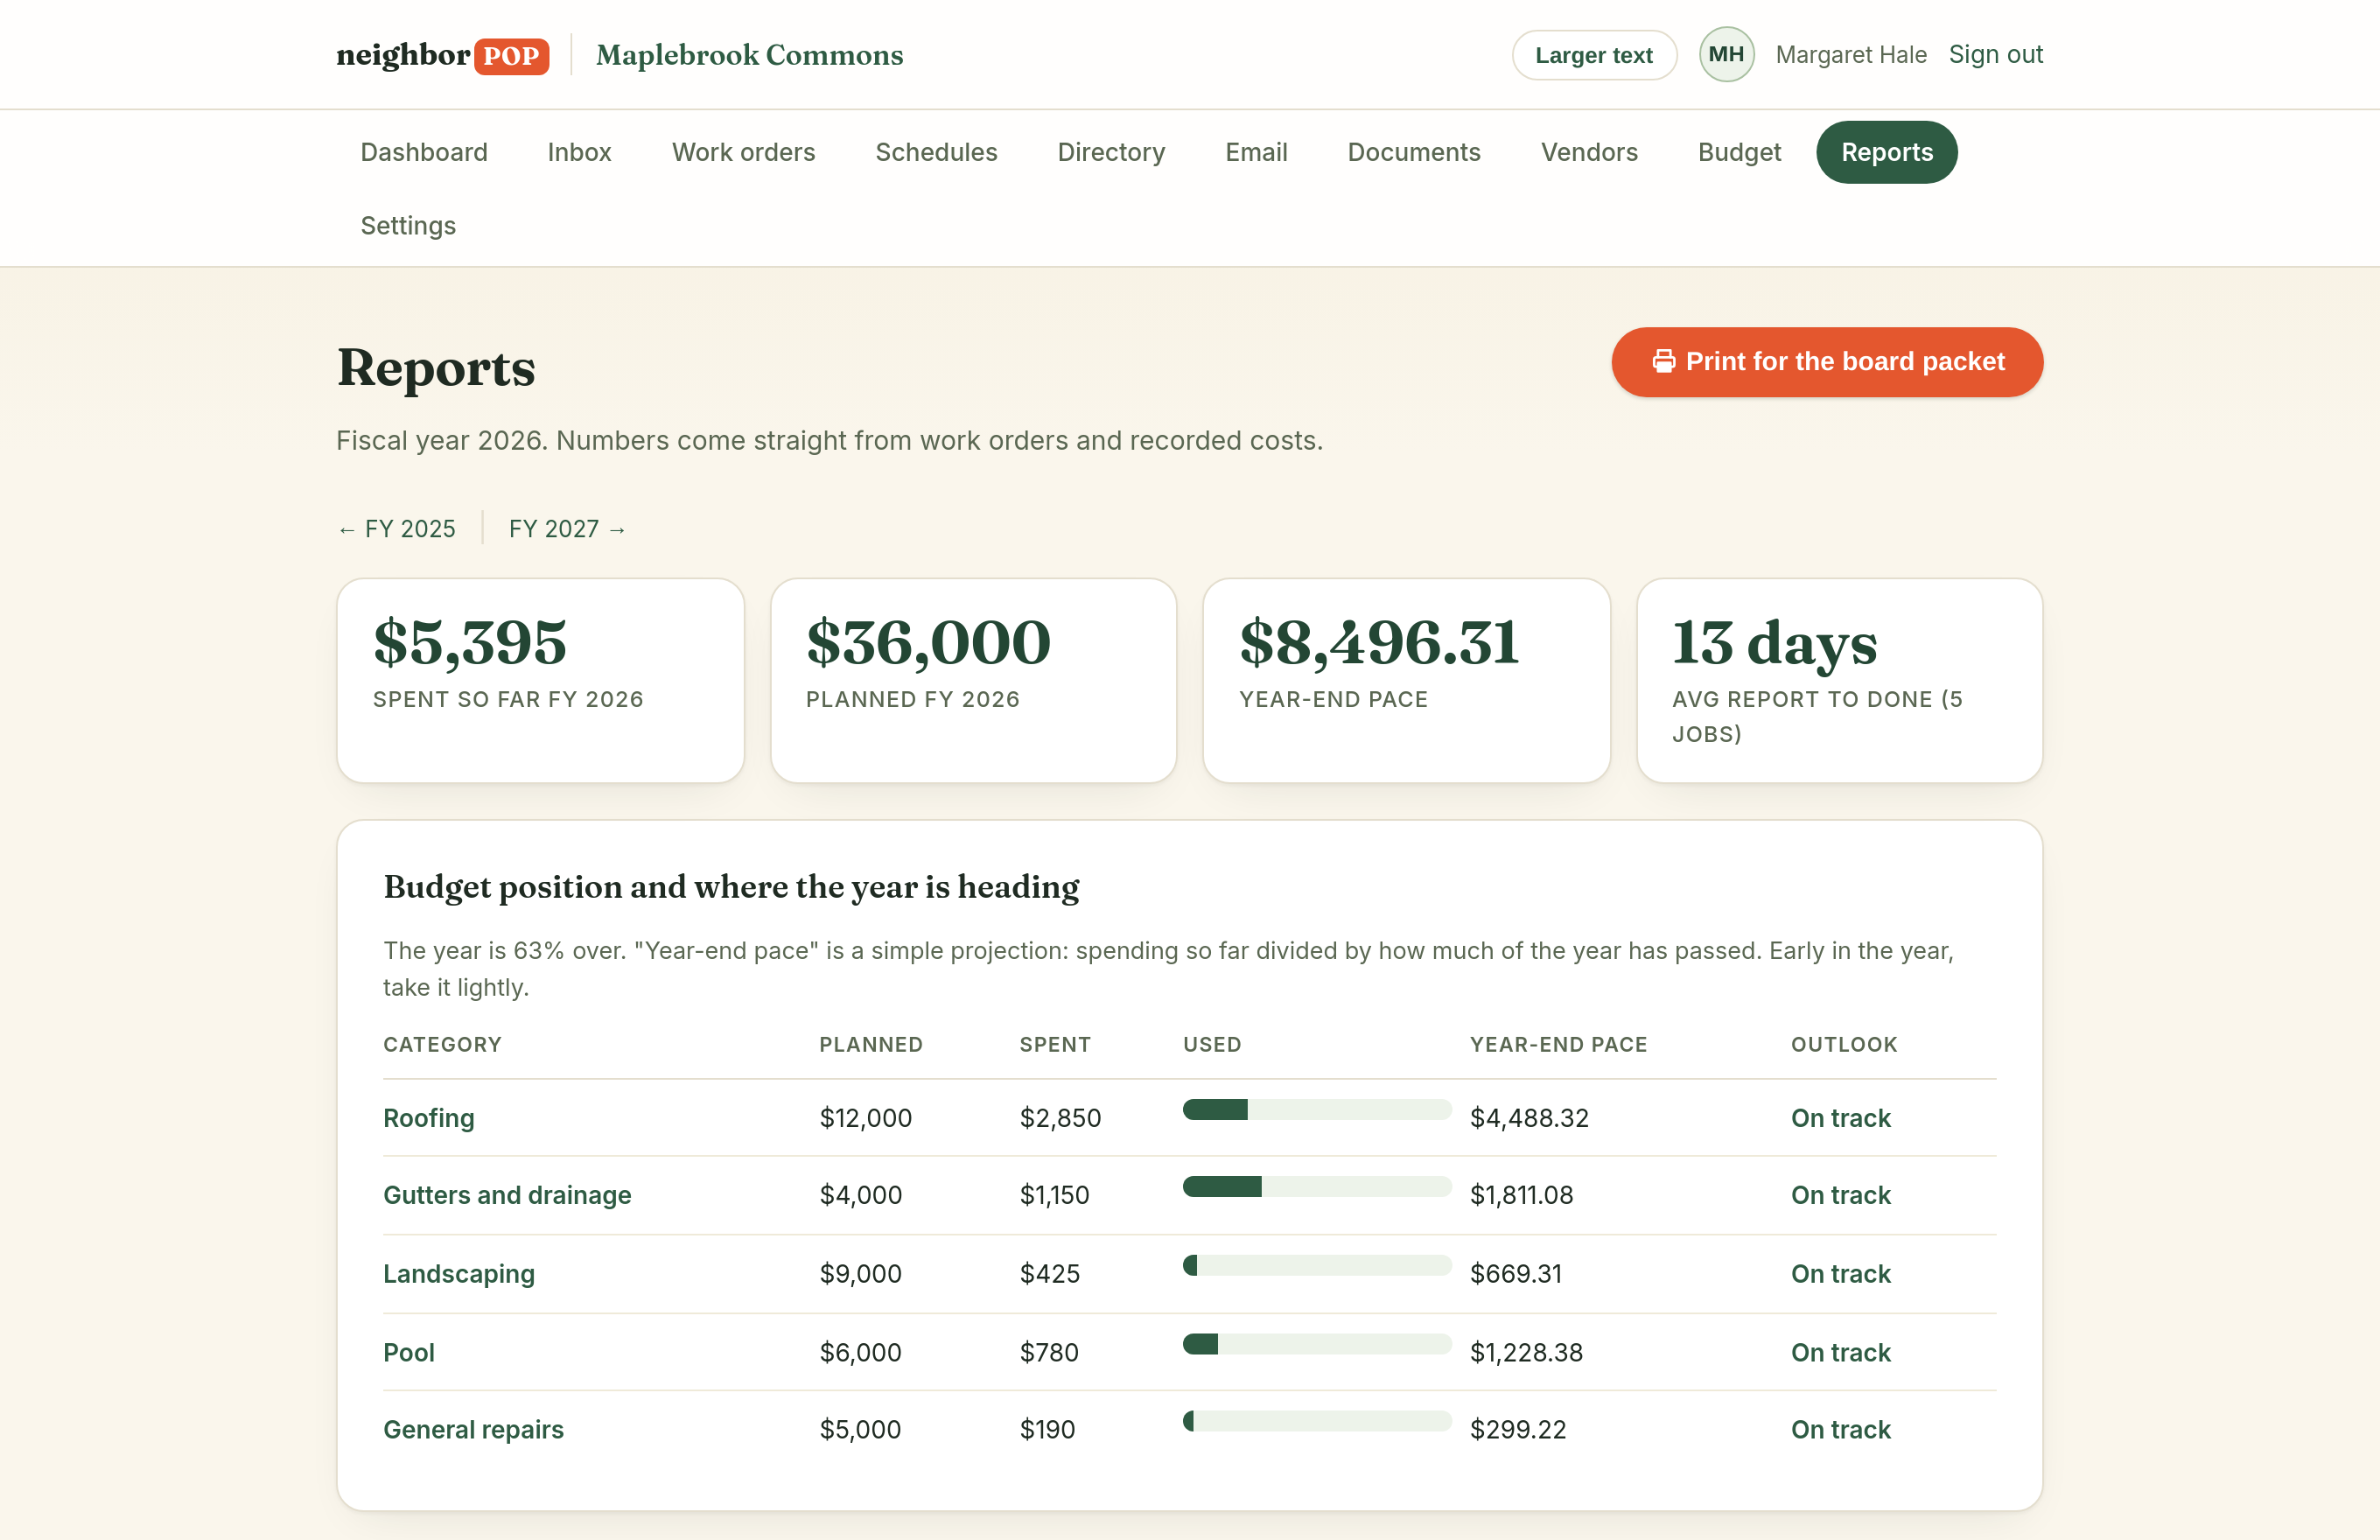The width and height of the screenshot is (2380, 1540).
Task: Click the General repairs used bar
Action: [1316, 1421]
